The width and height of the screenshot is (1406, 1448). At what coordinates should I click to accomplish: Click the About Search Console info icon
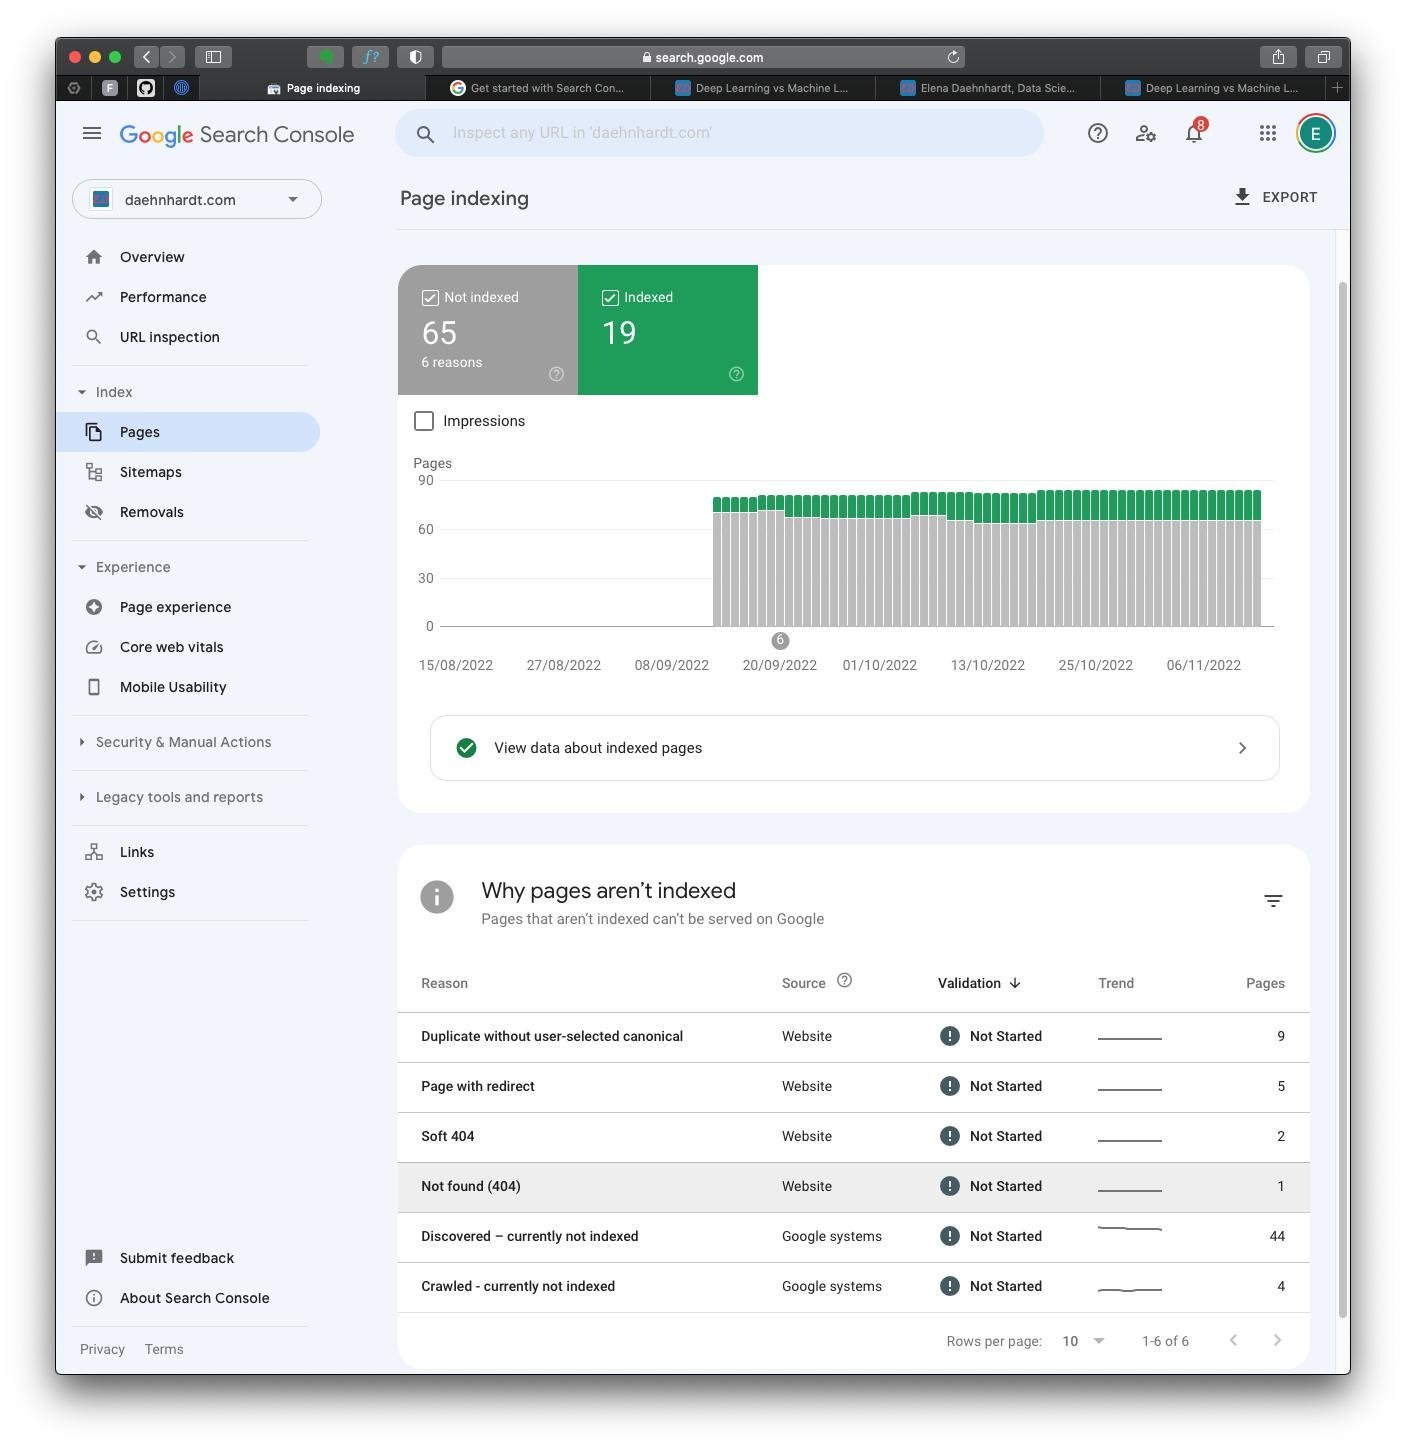(x=94, y=1298)
